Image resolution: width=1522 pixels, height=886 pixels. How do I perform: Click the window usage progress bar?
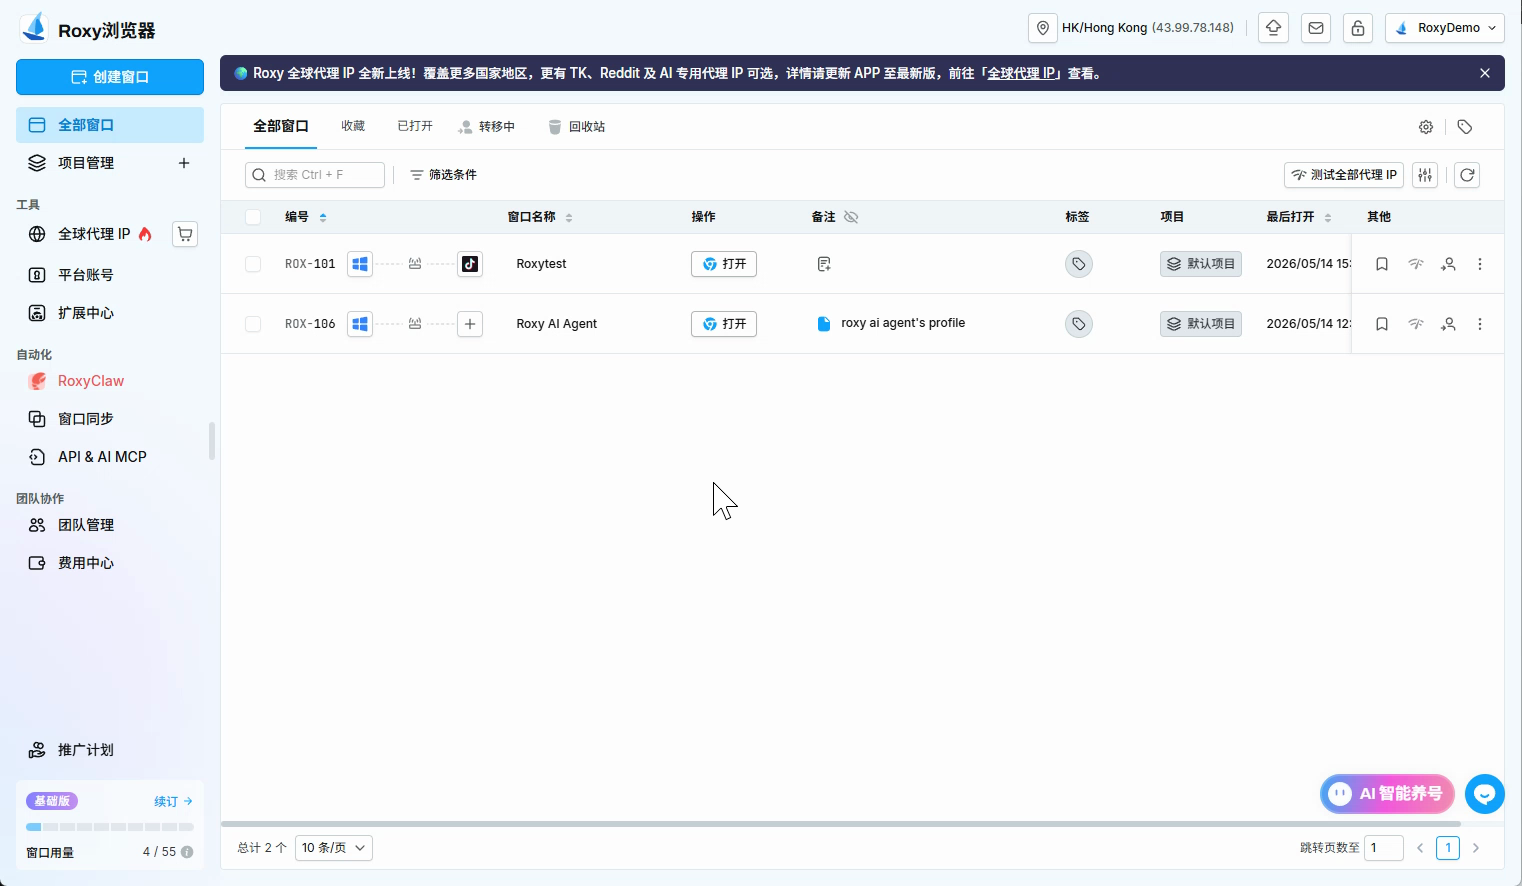[110, 827]
